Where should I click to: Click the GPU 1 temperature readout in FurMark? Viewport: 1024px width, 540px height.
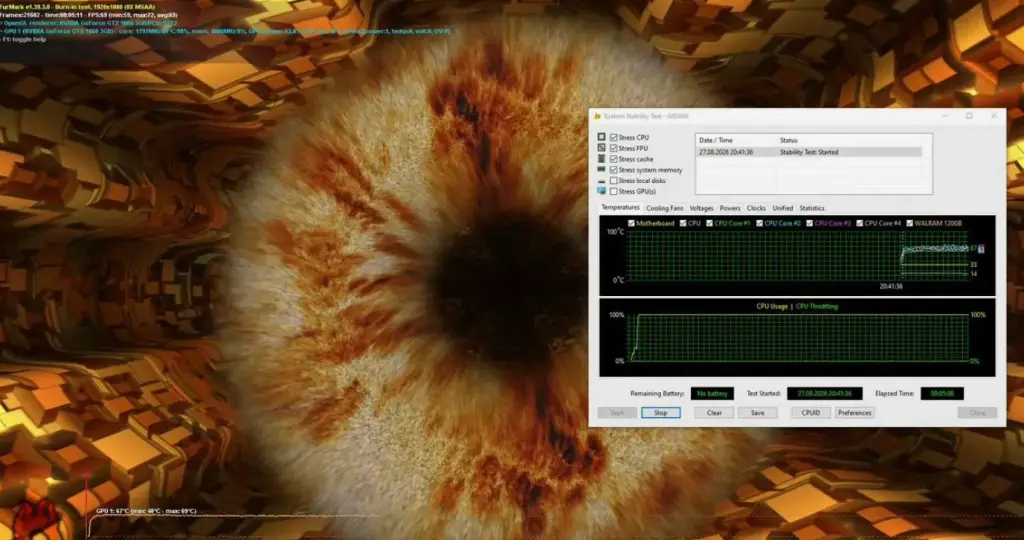pyautogui.click(x=146, y=511)
